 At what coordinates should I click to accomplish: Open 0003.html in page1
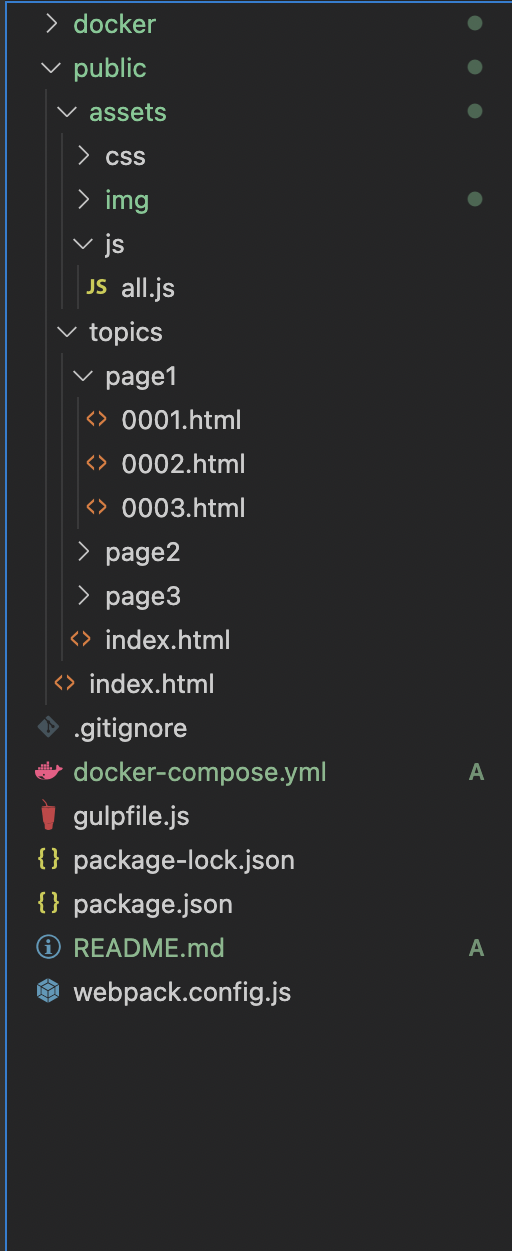pos(183,508)
